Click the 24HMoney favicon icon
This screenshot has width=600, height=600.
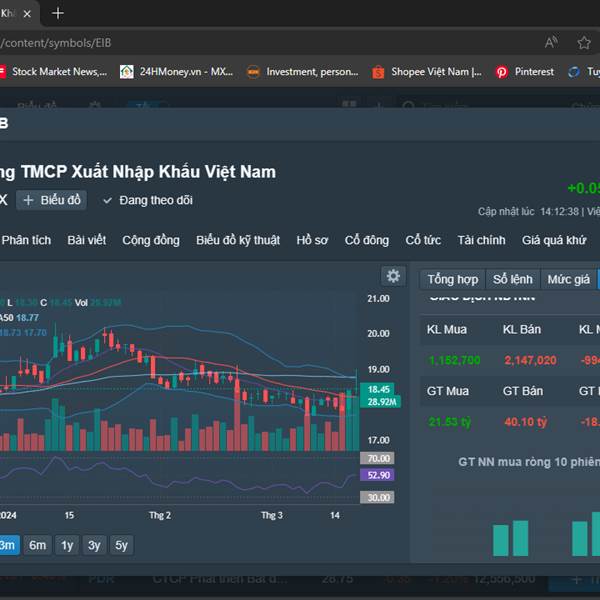click(x=127, y=72)
